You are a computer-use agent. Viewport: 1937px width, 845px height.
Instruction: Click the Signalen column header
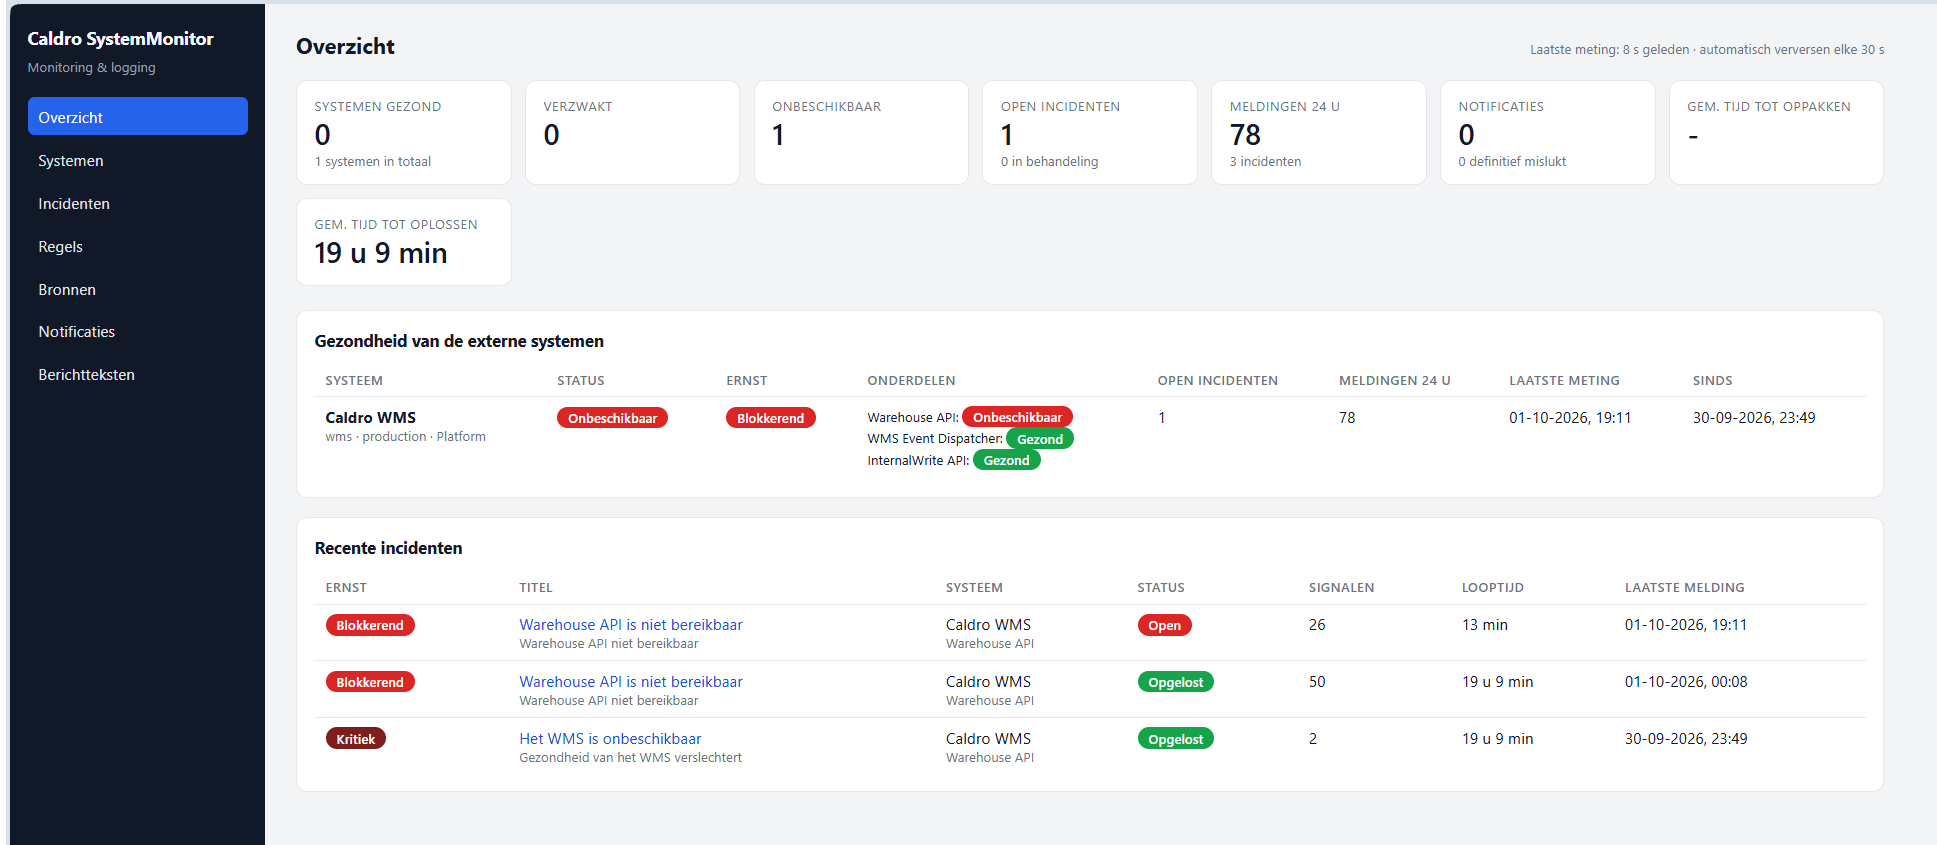pos(1341,588)
